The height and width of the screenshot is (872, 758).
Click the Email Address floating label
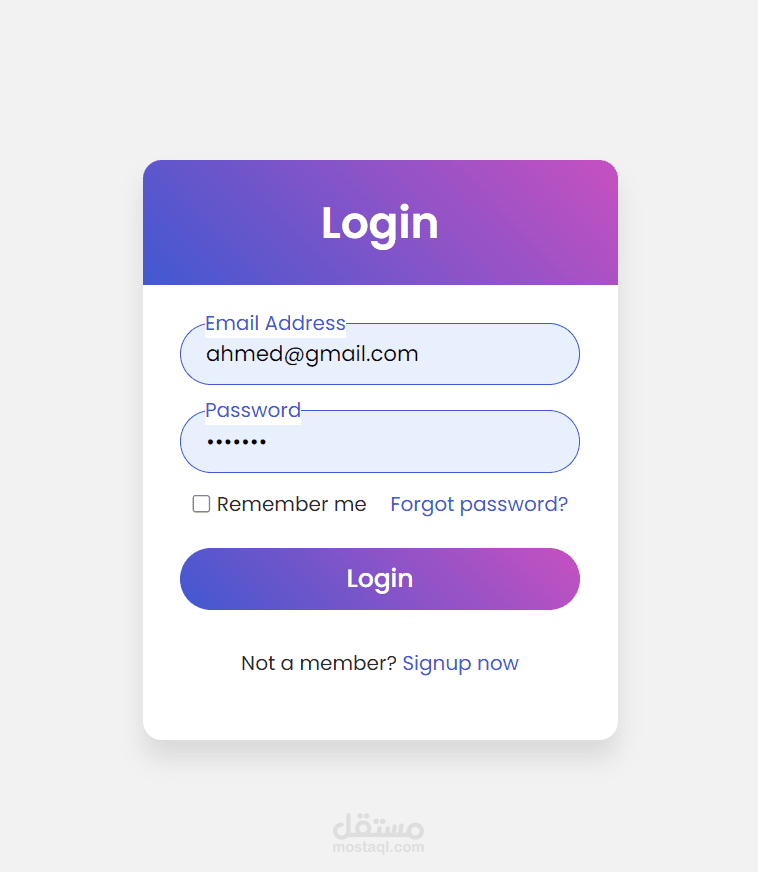pos(275,323)
